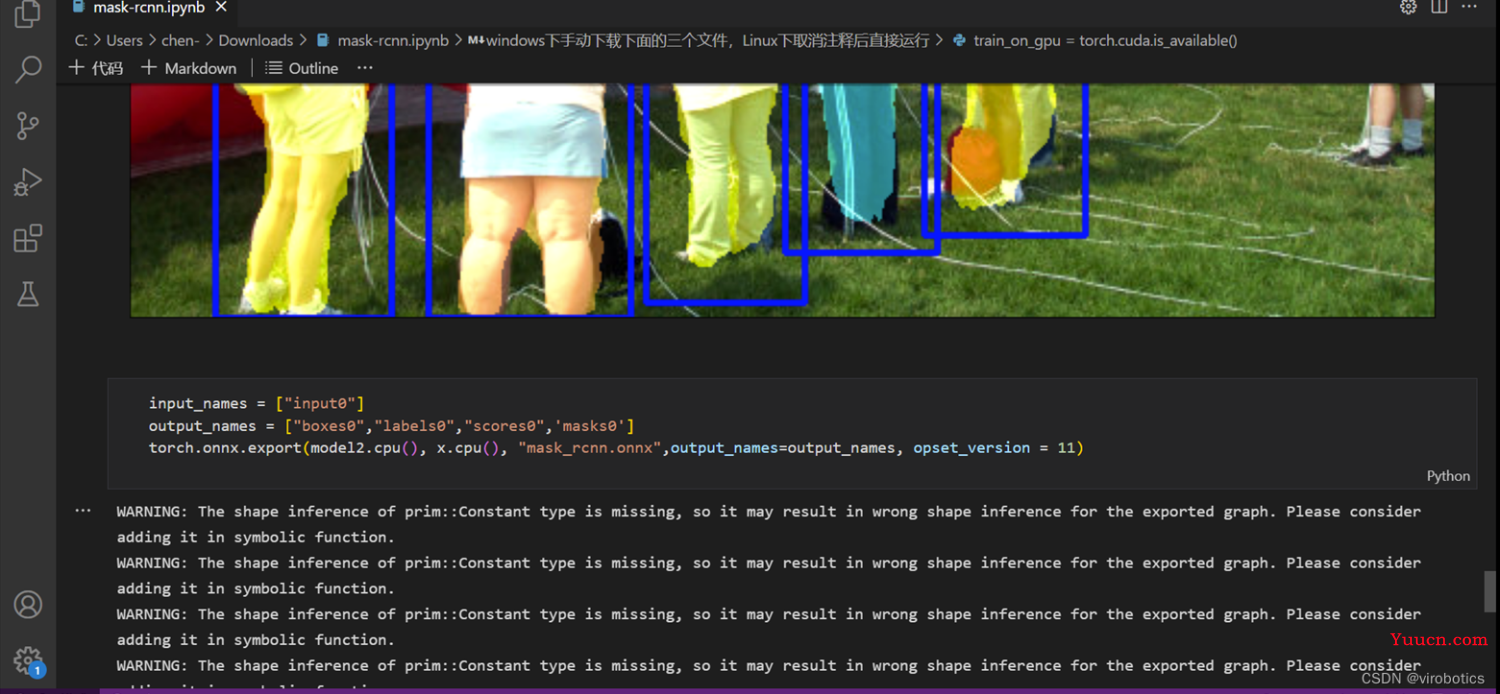Open the Accounts menu icon

(x=28, y=605)
